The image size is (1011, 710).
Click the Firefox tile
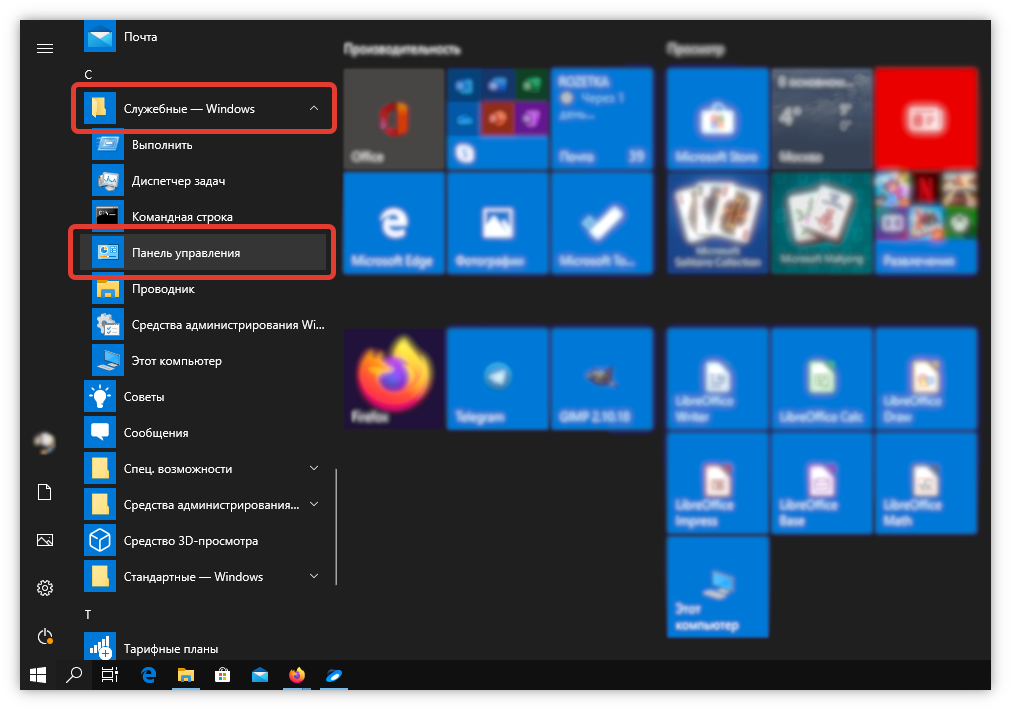393,379
